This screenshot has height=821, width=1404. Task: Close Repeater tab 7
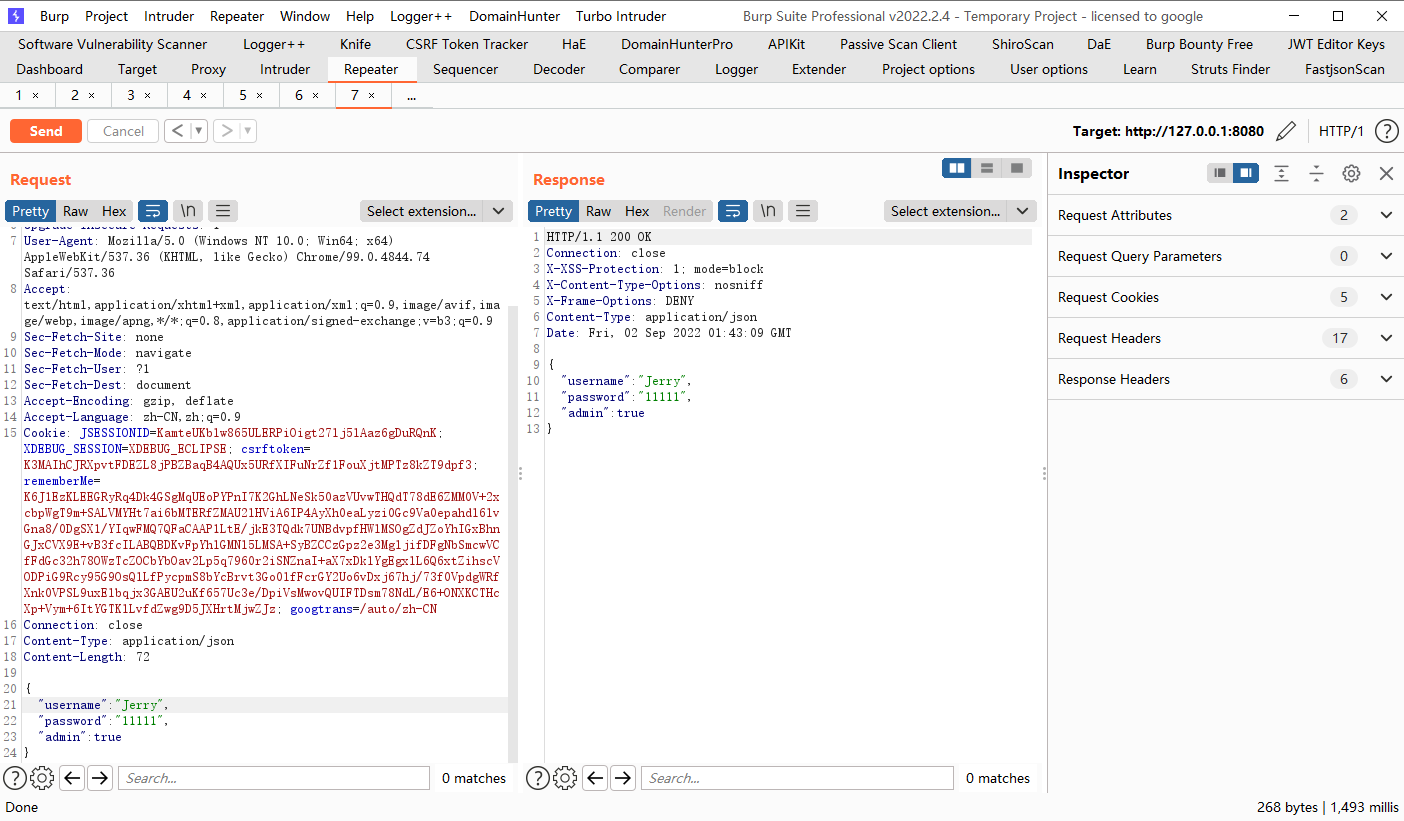pos(371,95)
